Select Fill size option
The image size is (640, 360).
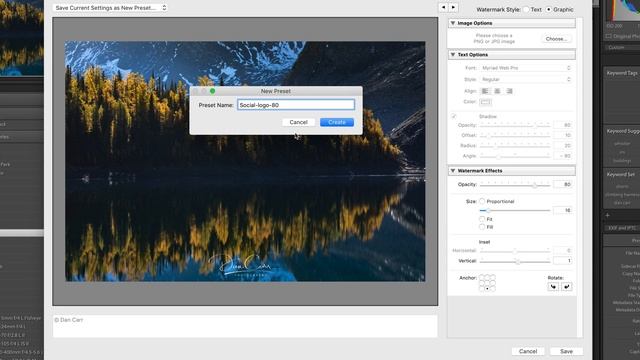[482, 227]
